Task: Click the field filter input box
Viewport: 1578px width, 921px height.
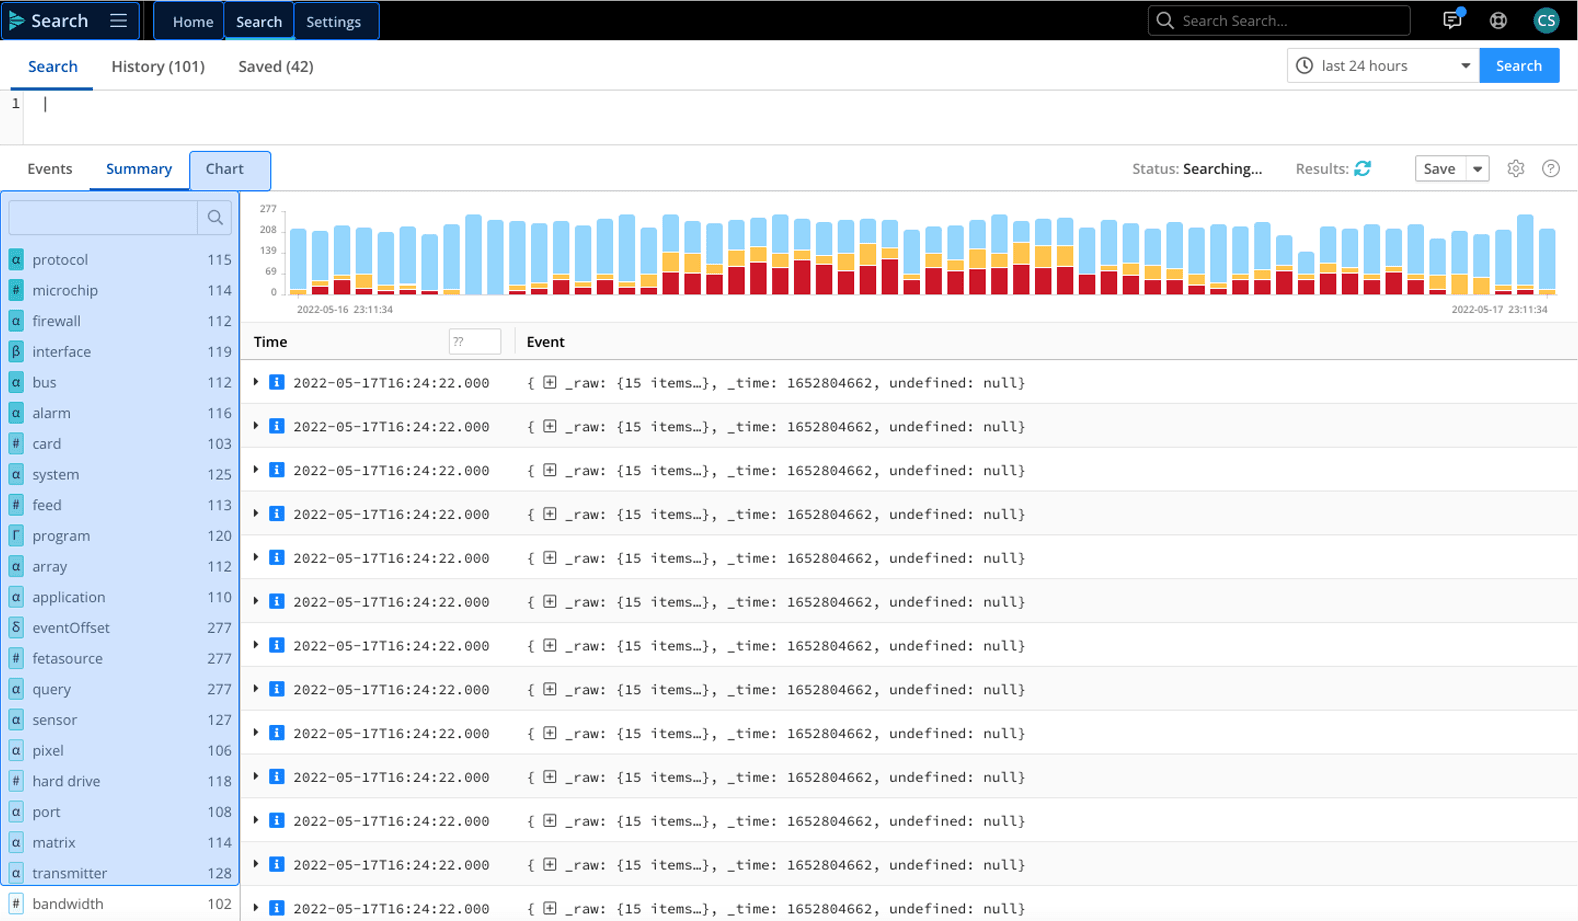Action: pyautogui.click(x=103, y=218)
